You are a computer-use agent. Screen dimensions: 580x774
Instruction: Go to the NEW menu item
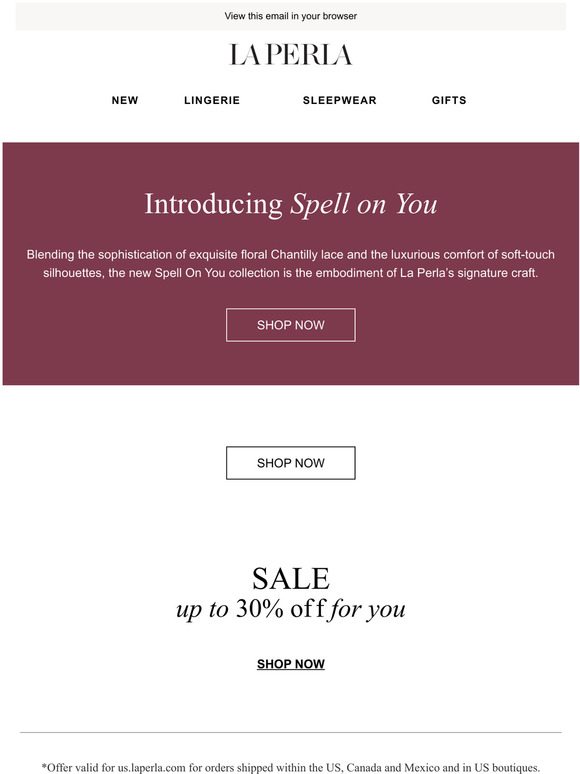point(125,100)
